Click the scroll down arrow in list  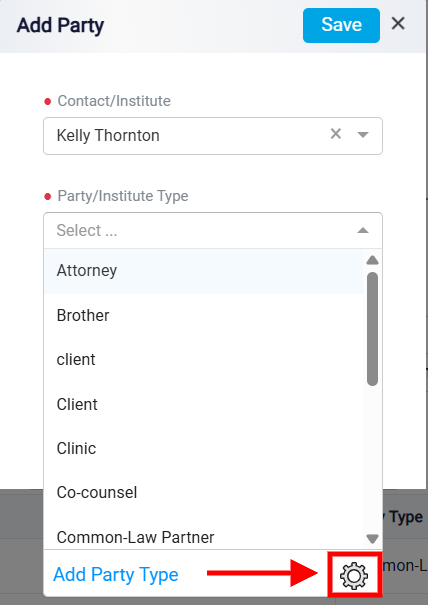[x=372, y=539]
